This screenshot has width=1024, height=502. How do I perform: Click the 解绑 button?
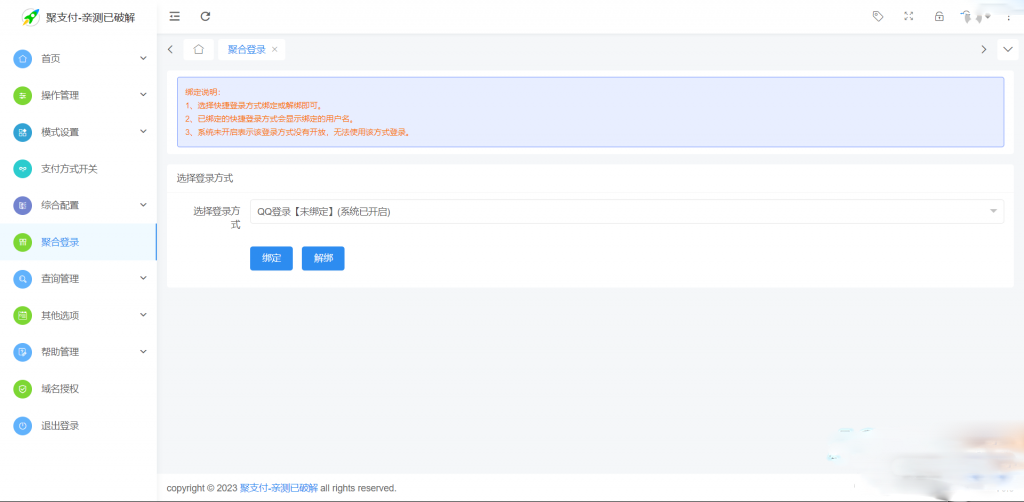click(x=322, y=258)
